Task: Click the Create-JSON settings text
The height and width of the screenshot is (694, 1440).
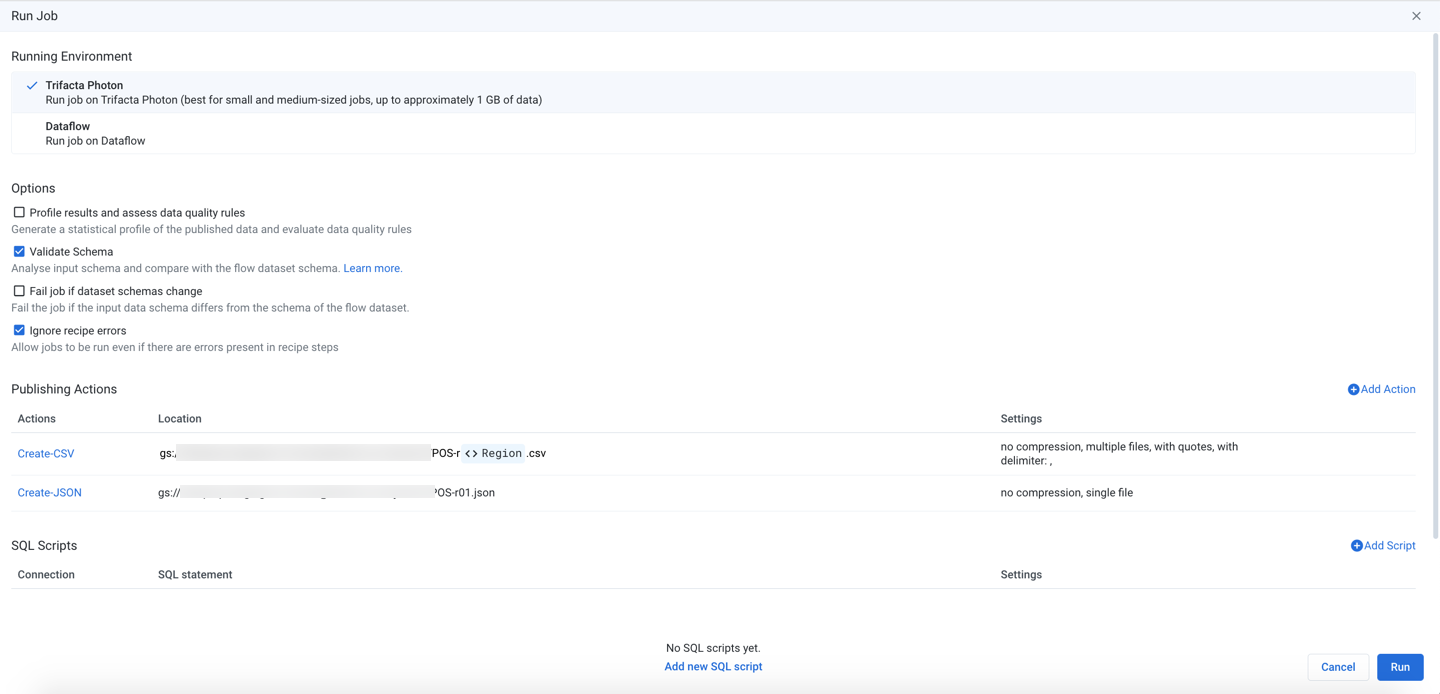Action: point(1066,493)
